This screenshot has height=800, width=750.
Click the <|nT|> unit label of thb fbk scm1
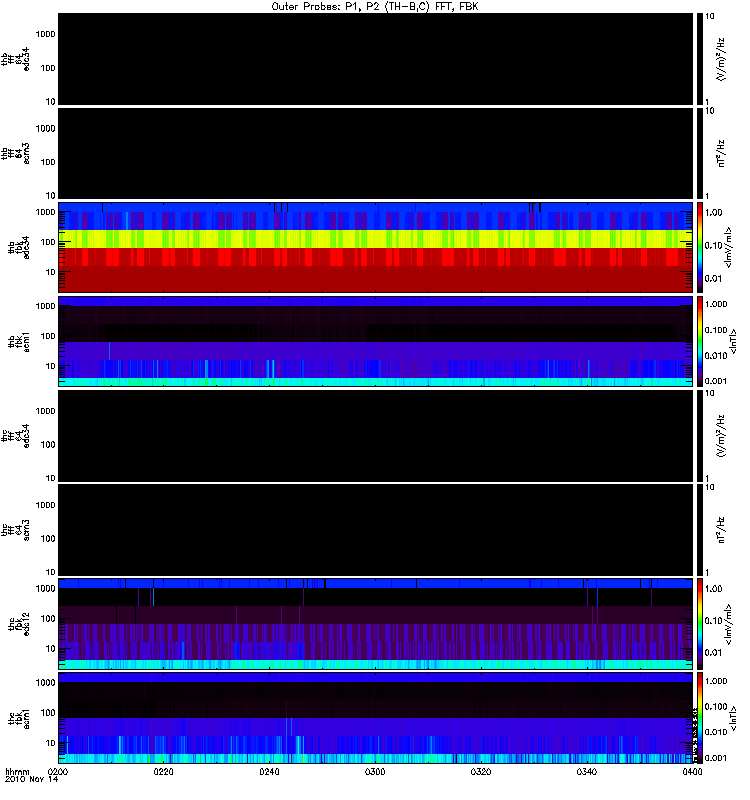(734, 341)
